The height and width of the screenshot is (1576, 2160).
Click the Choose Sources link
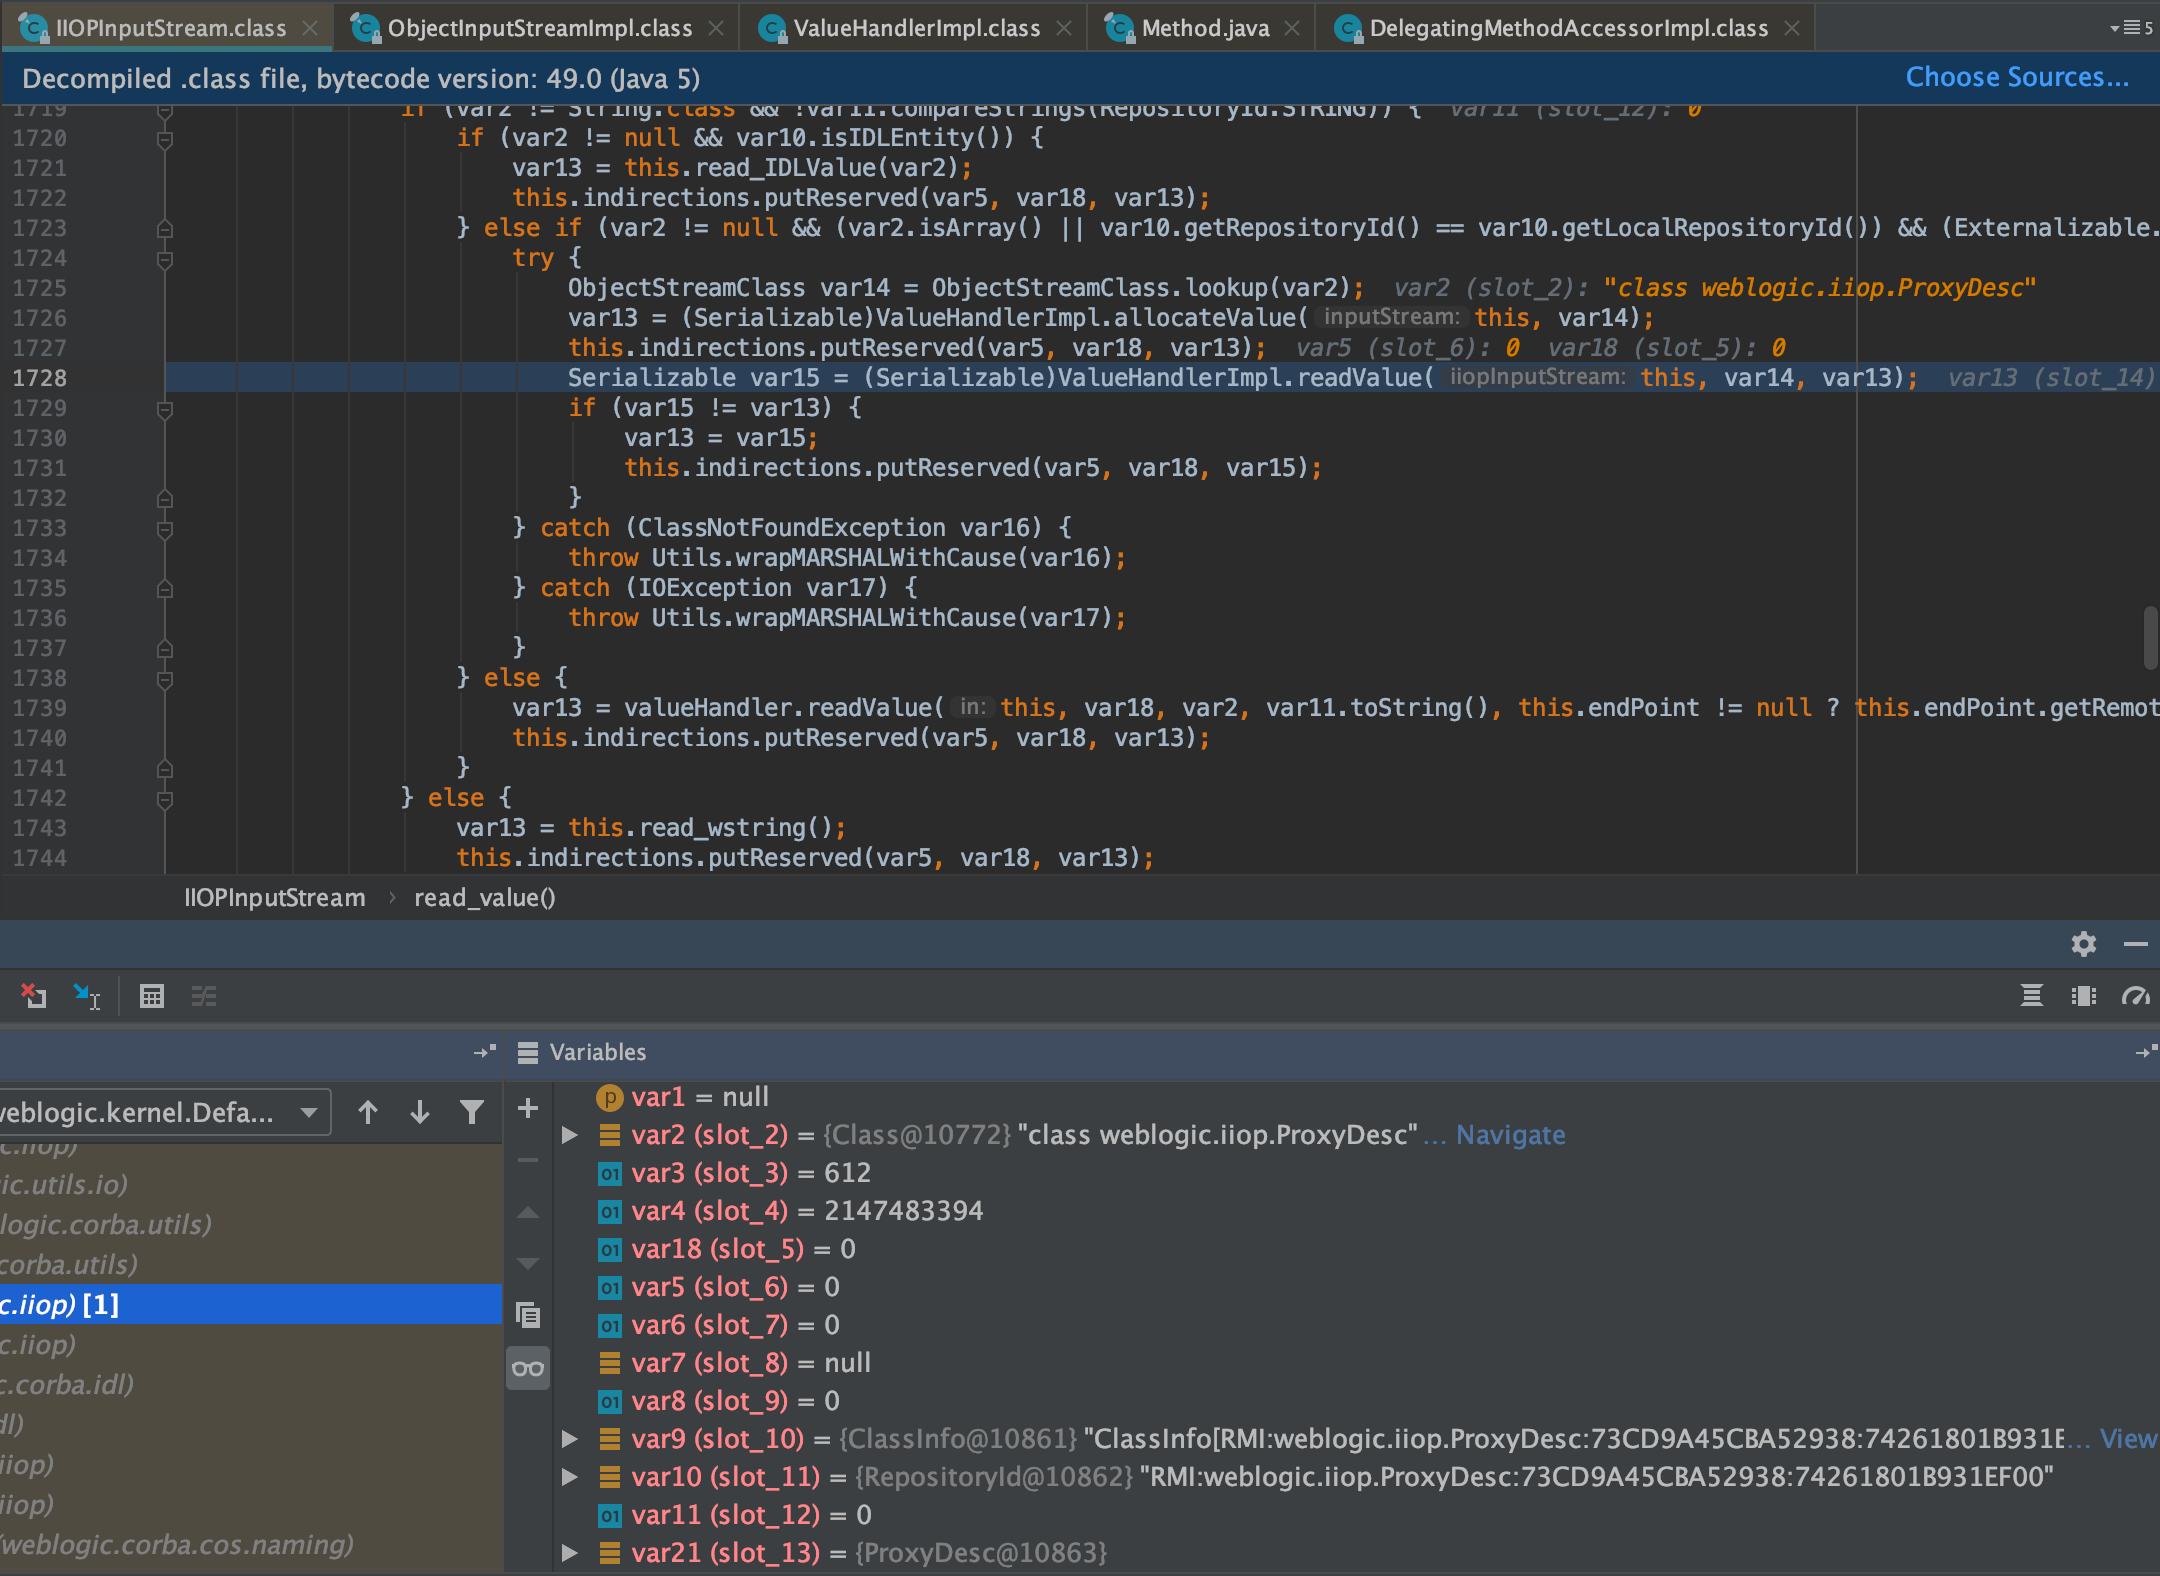(x=2017, y=77)
